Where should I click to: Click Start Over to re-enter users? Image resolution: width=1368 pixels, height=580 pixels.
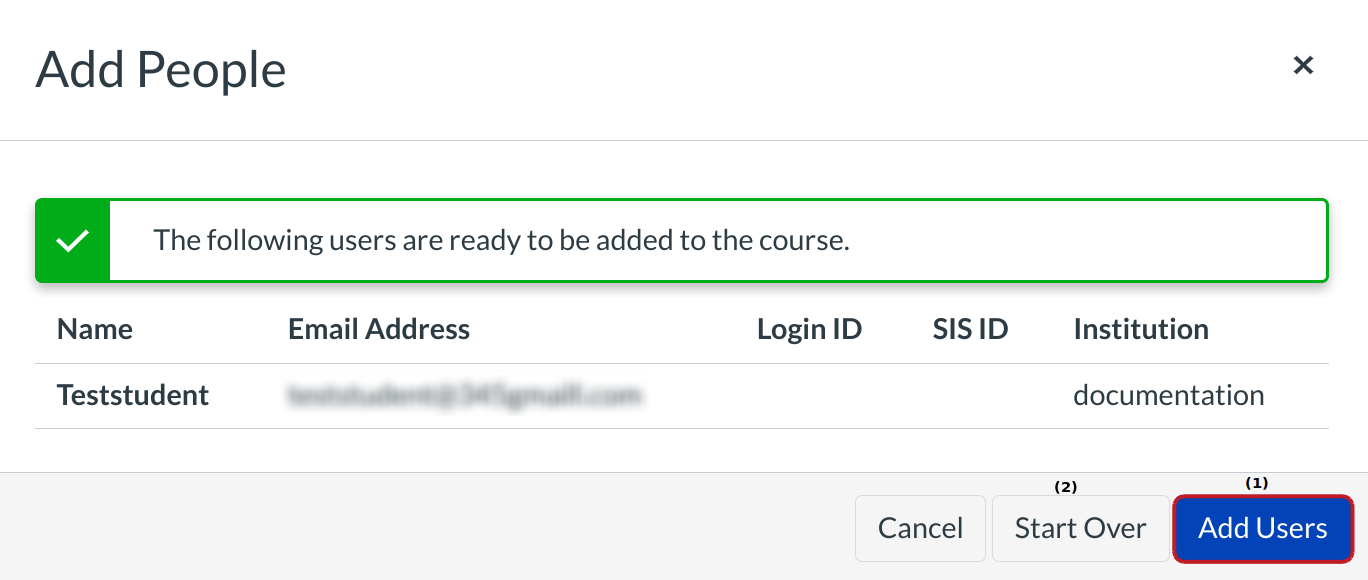1080,528
